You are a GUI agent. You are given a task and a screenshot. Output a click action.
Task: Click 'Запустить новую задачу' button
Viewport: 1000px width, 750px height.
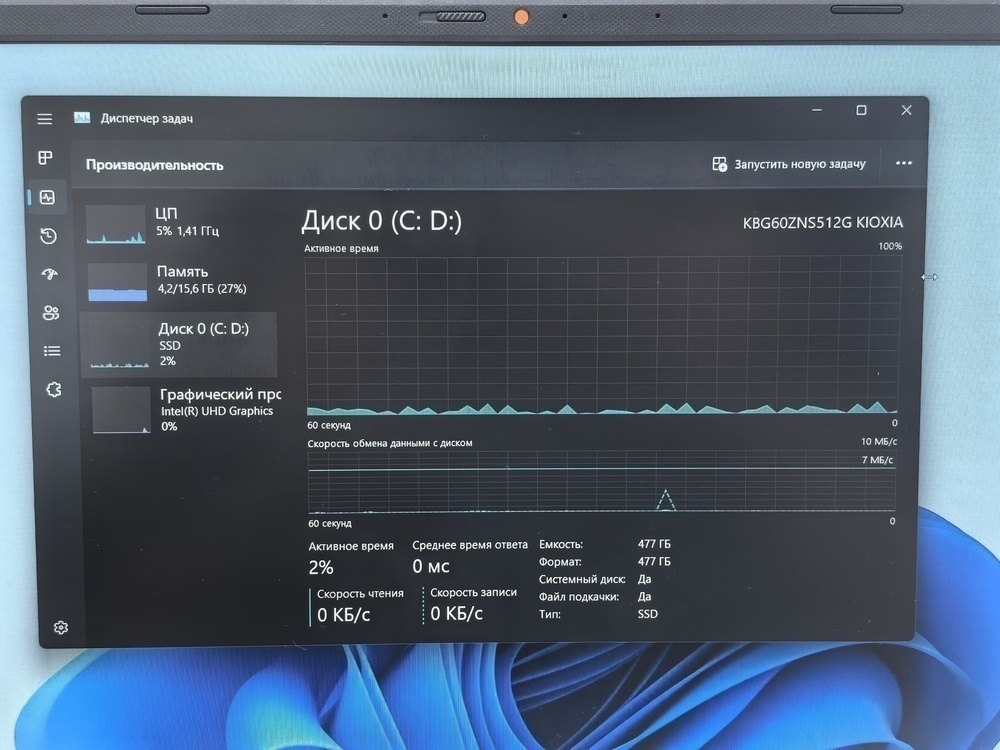789,164
